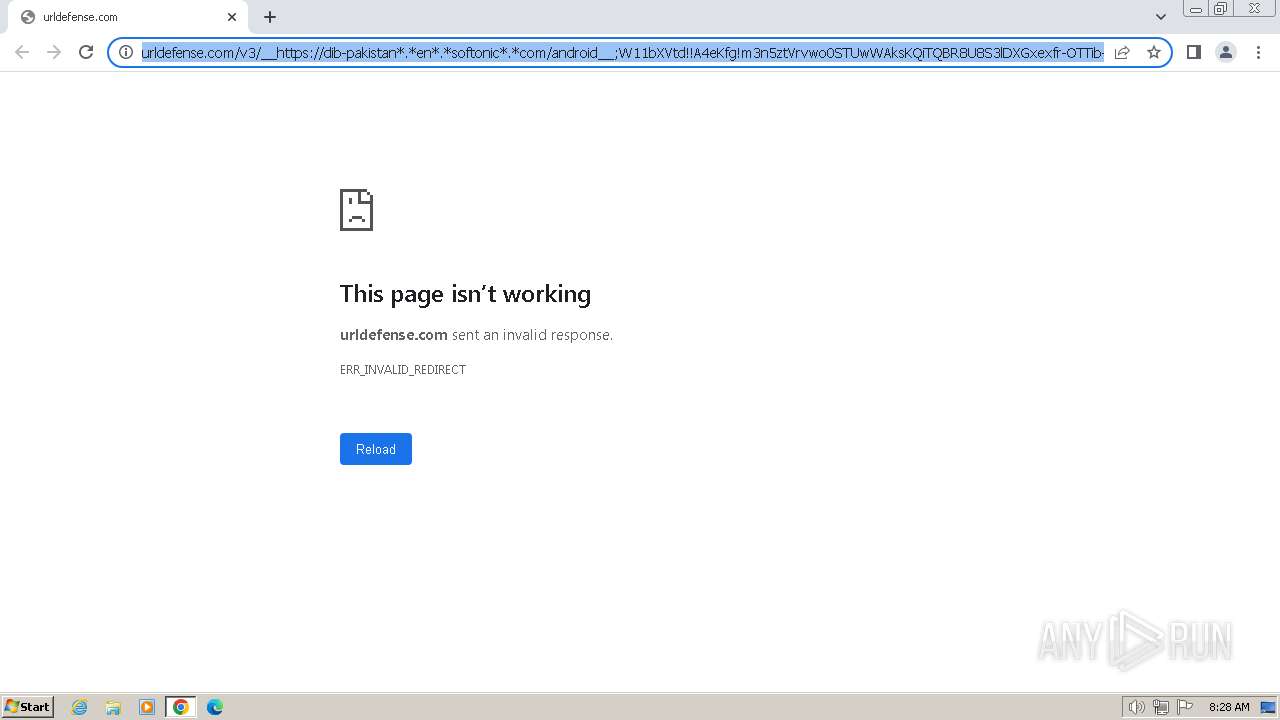1280x720 pixels.
Task: Click 'urldefense.com sent an invalid response' text
Action: coord(476,335)
